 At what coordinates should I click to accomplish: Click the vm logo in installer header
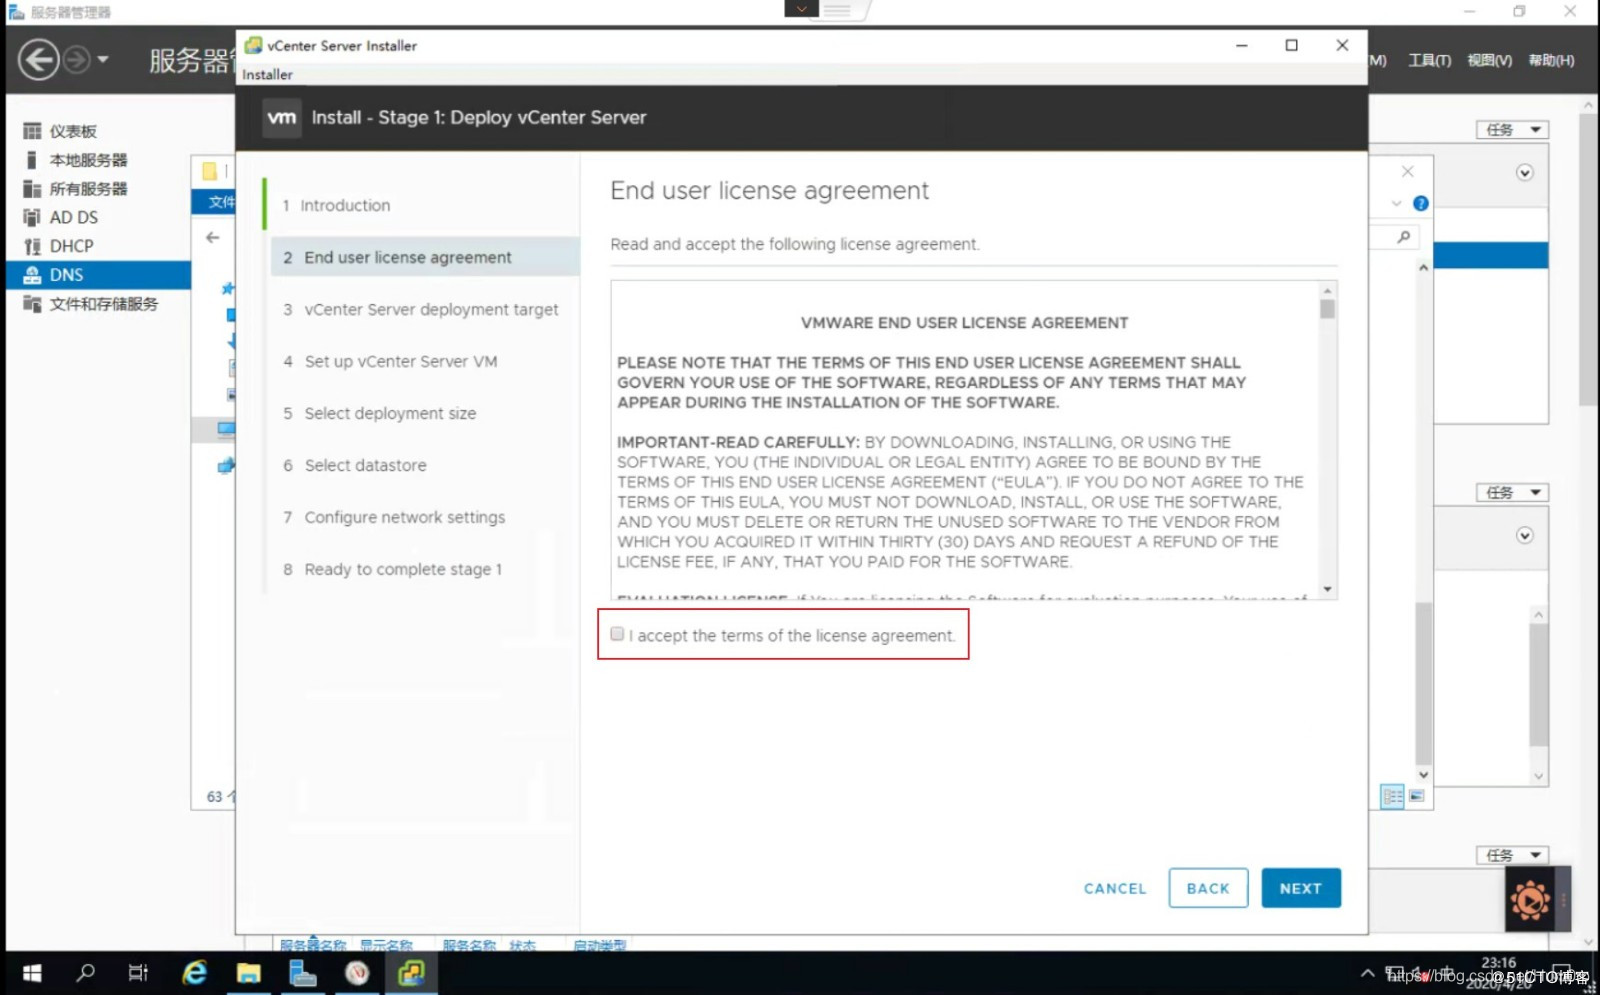[282, 117]
